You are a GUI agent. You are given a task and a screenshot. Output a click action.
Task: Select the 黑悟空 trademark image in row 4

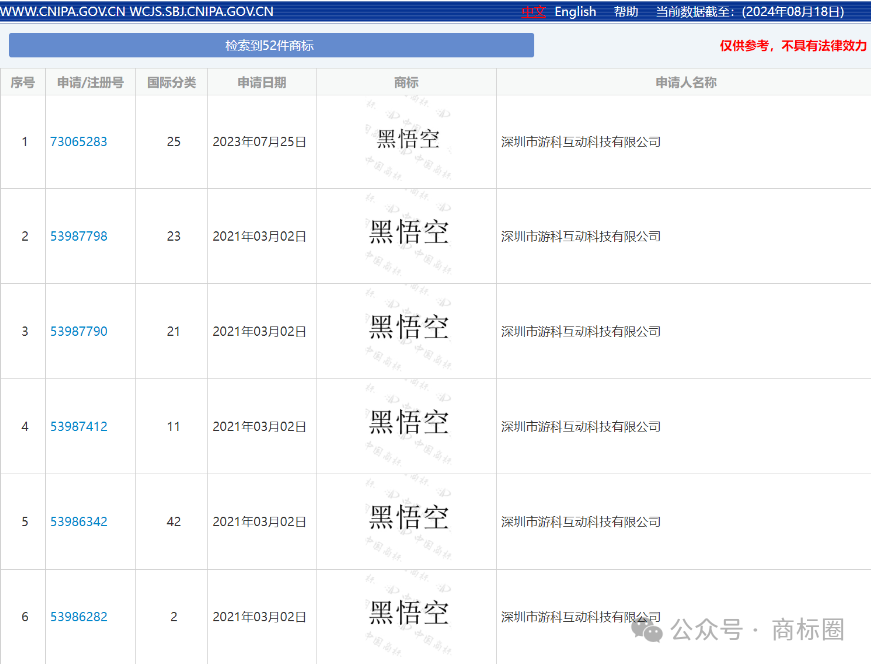click(x=409, y=422)
